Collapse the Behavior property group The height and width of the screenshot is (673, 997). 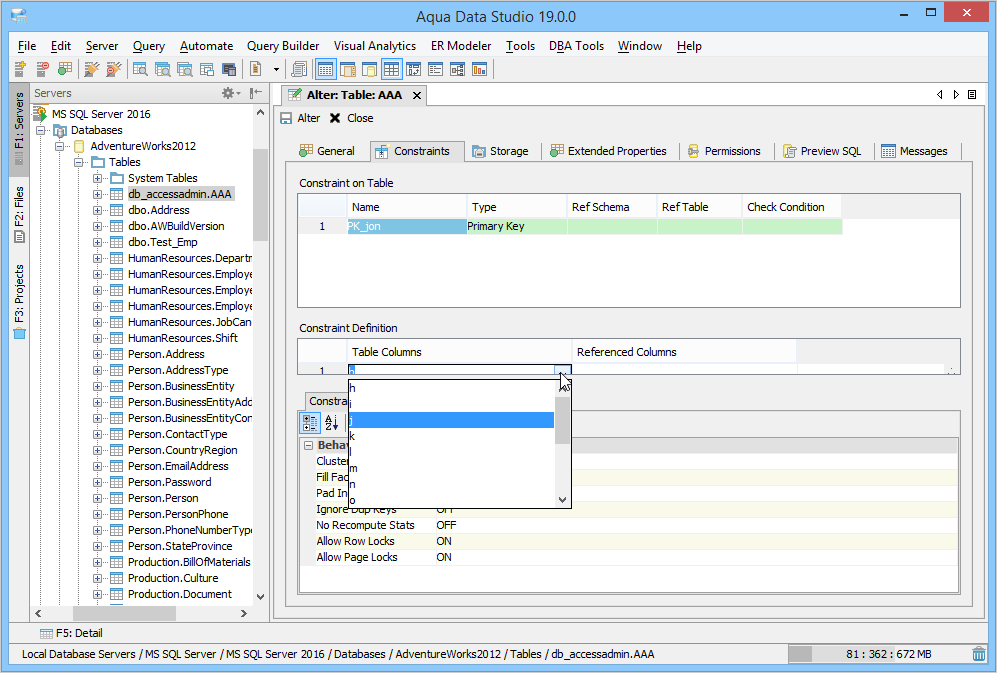[309, 445]
